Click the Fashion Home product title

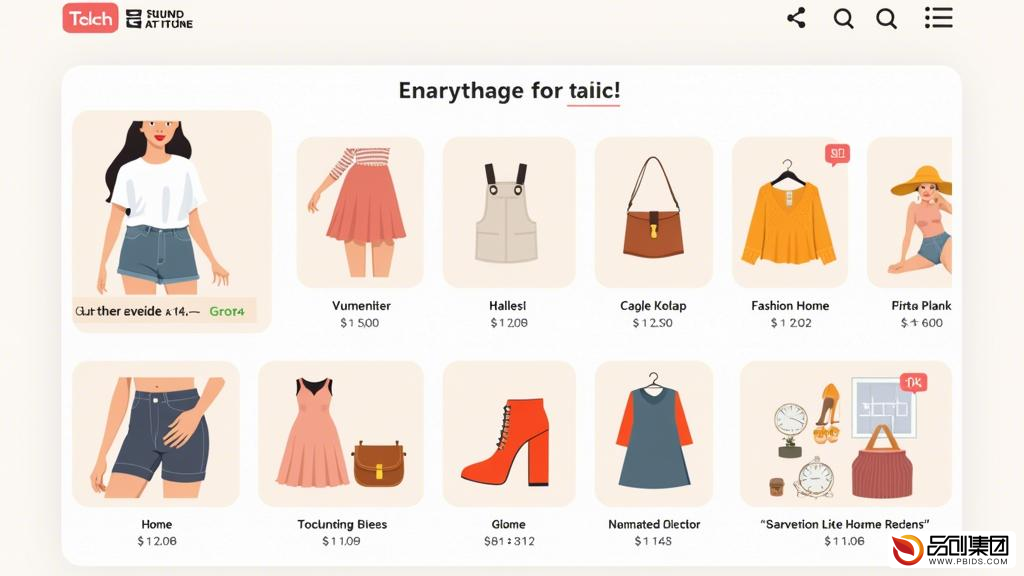click(790, 306)
